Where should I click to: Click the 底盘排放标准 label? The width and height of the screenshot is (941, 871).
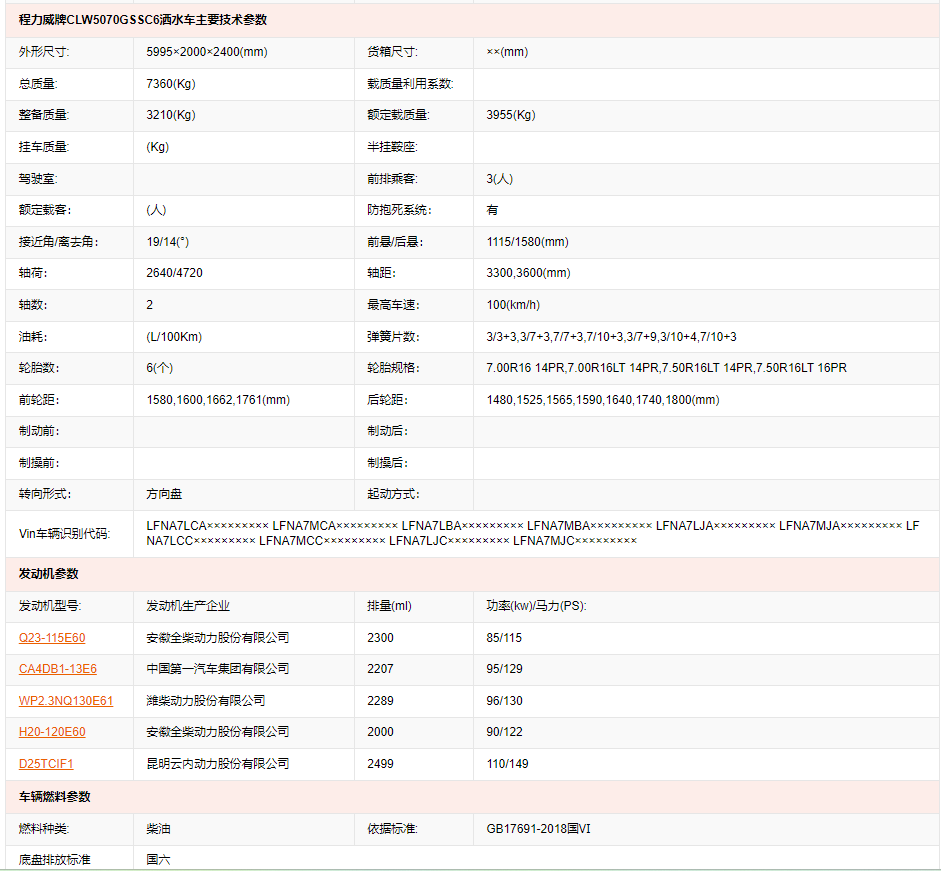55,860
